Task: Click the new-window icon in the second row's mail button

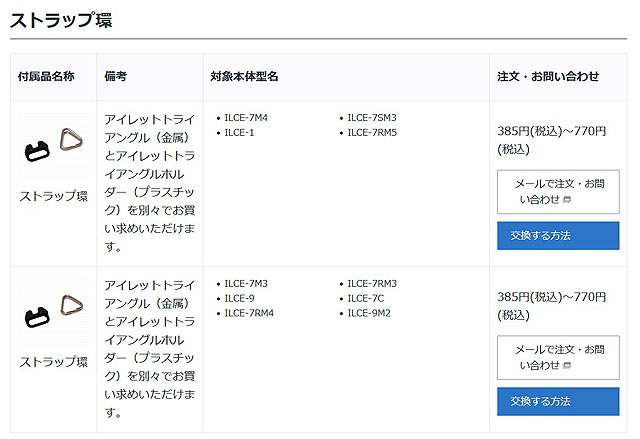Action: coord(567,366)
